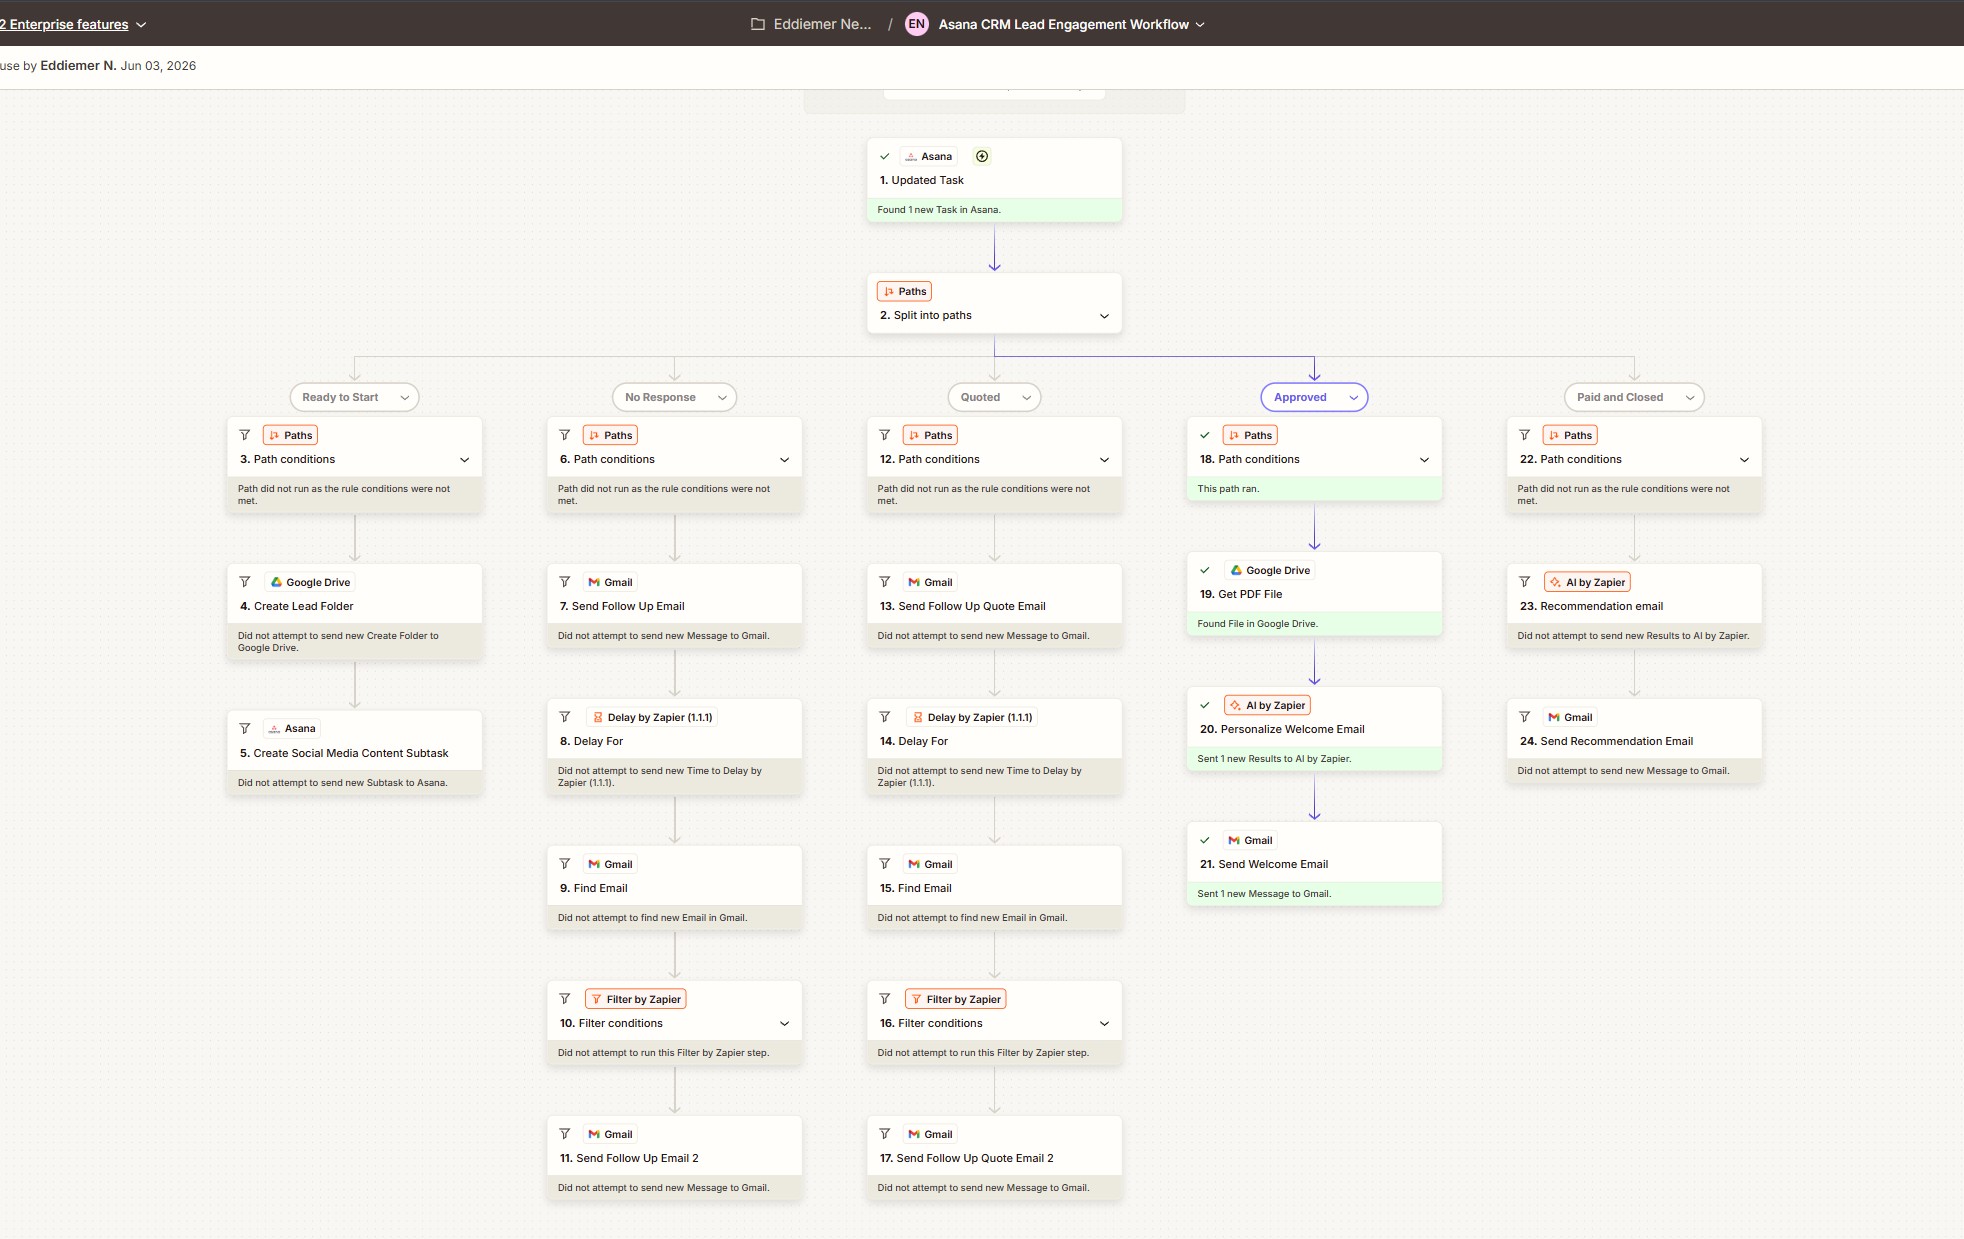Click the filter icon on step 4 Create Lead Folder

245,582
